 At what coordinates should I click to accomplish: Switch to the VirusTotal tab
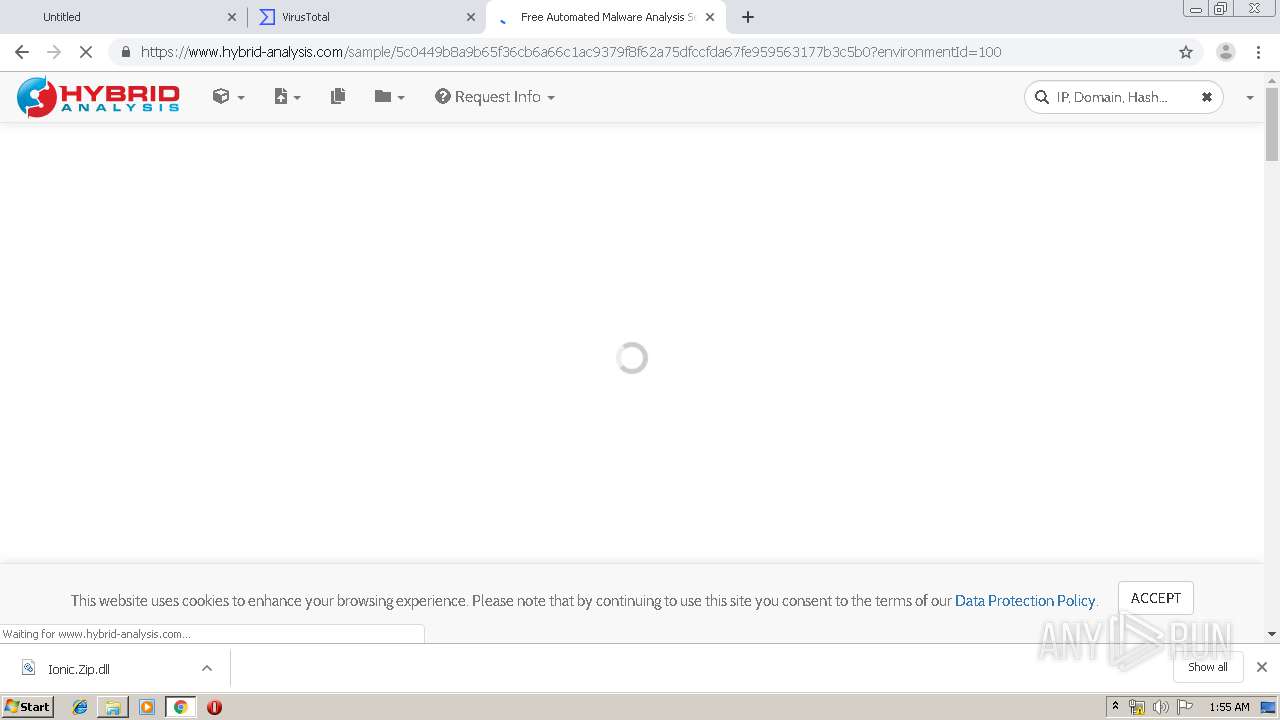tap(366, 17)
